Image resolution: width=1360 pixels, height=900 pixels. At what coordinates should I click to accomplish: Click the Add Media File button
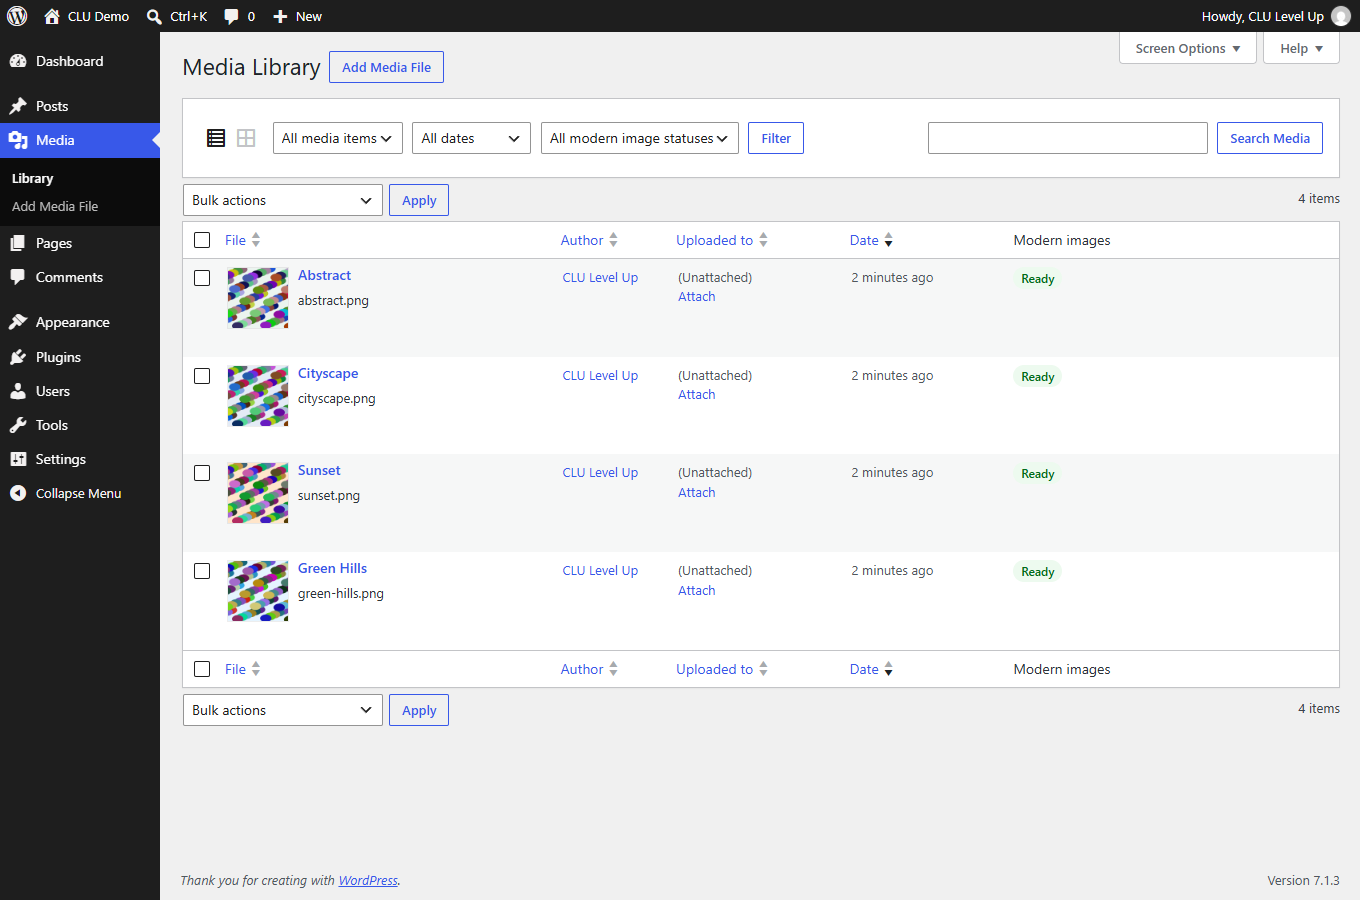(386, 67)
